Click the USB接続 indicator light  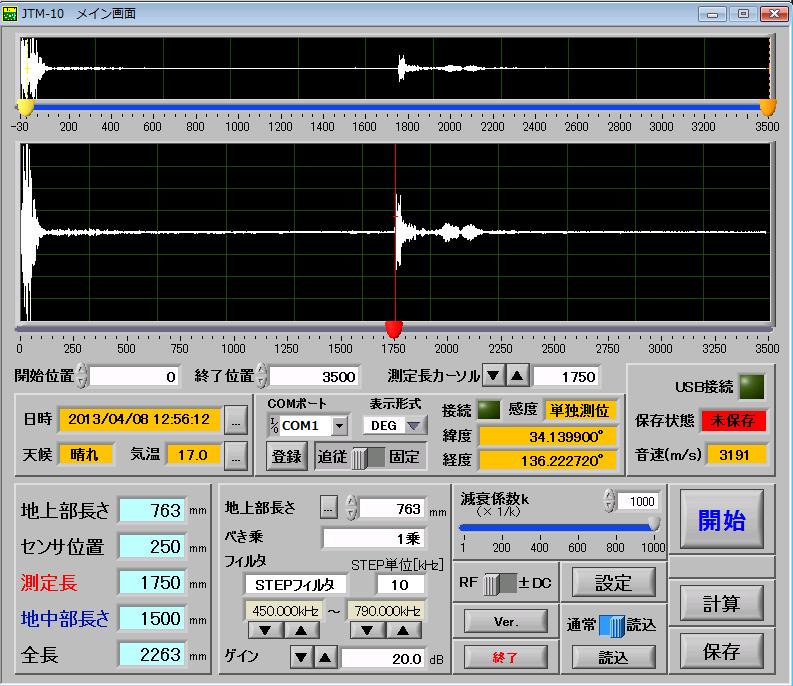tap(752, 387)
